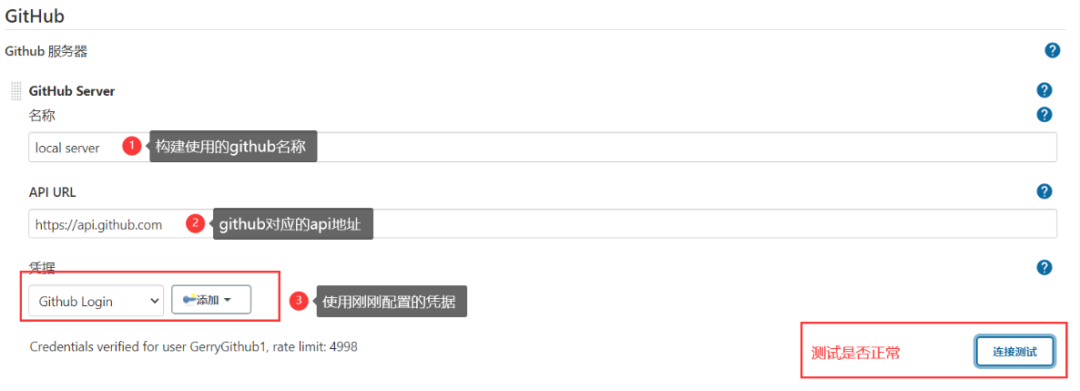
Task: Click the red 测试是否正常 label
Action: point(856,353)
